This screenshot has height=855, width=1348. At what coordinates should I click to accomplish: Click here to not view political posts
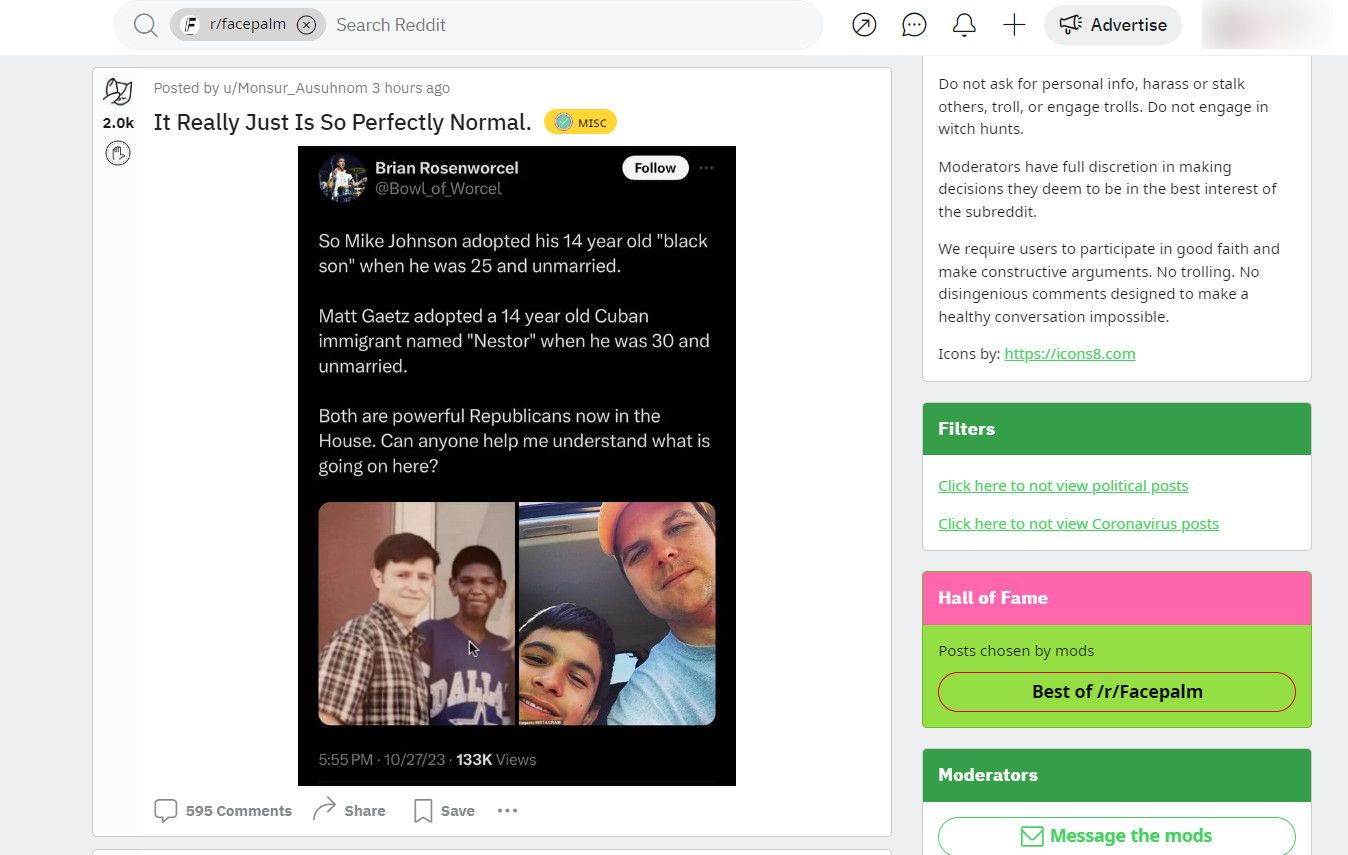tap(1063, 486)
